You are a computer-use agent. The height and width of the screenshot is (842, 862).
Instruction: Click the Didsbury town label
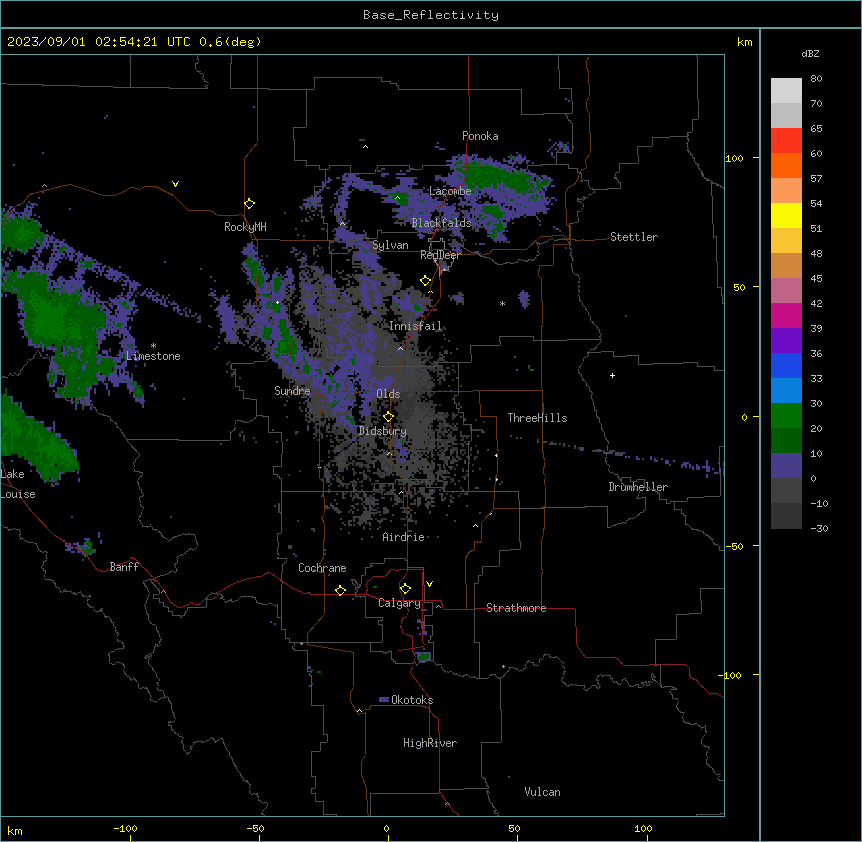click(383, 431)
